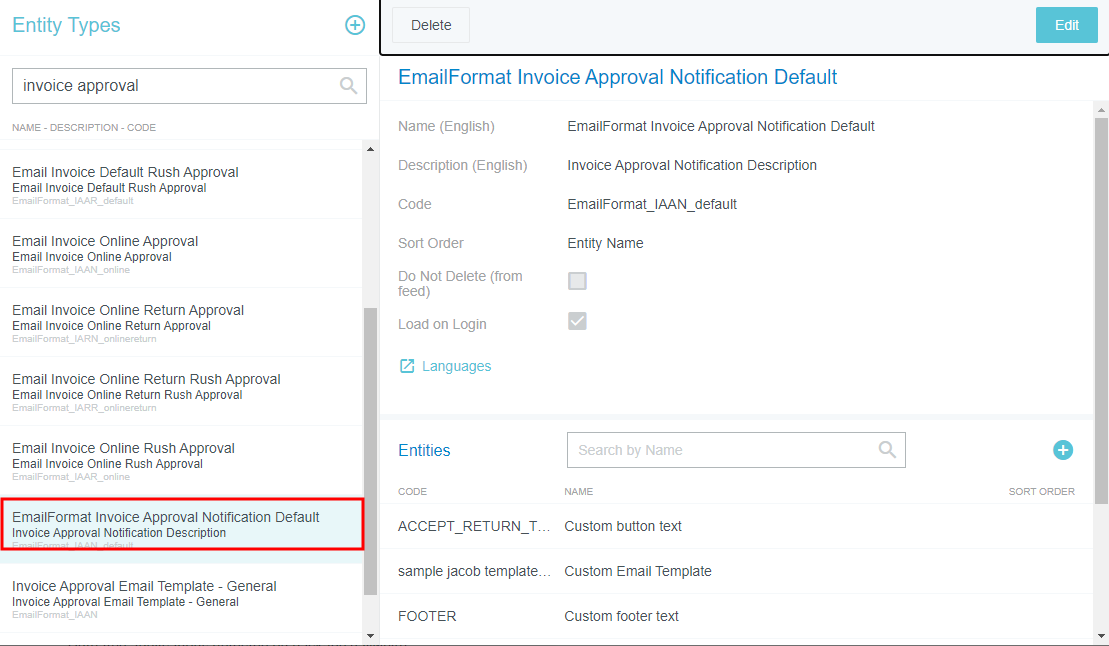This screenshot has width=1109, height=646.
Task: Click the Edit button
Action: (x=1066, y=25)
